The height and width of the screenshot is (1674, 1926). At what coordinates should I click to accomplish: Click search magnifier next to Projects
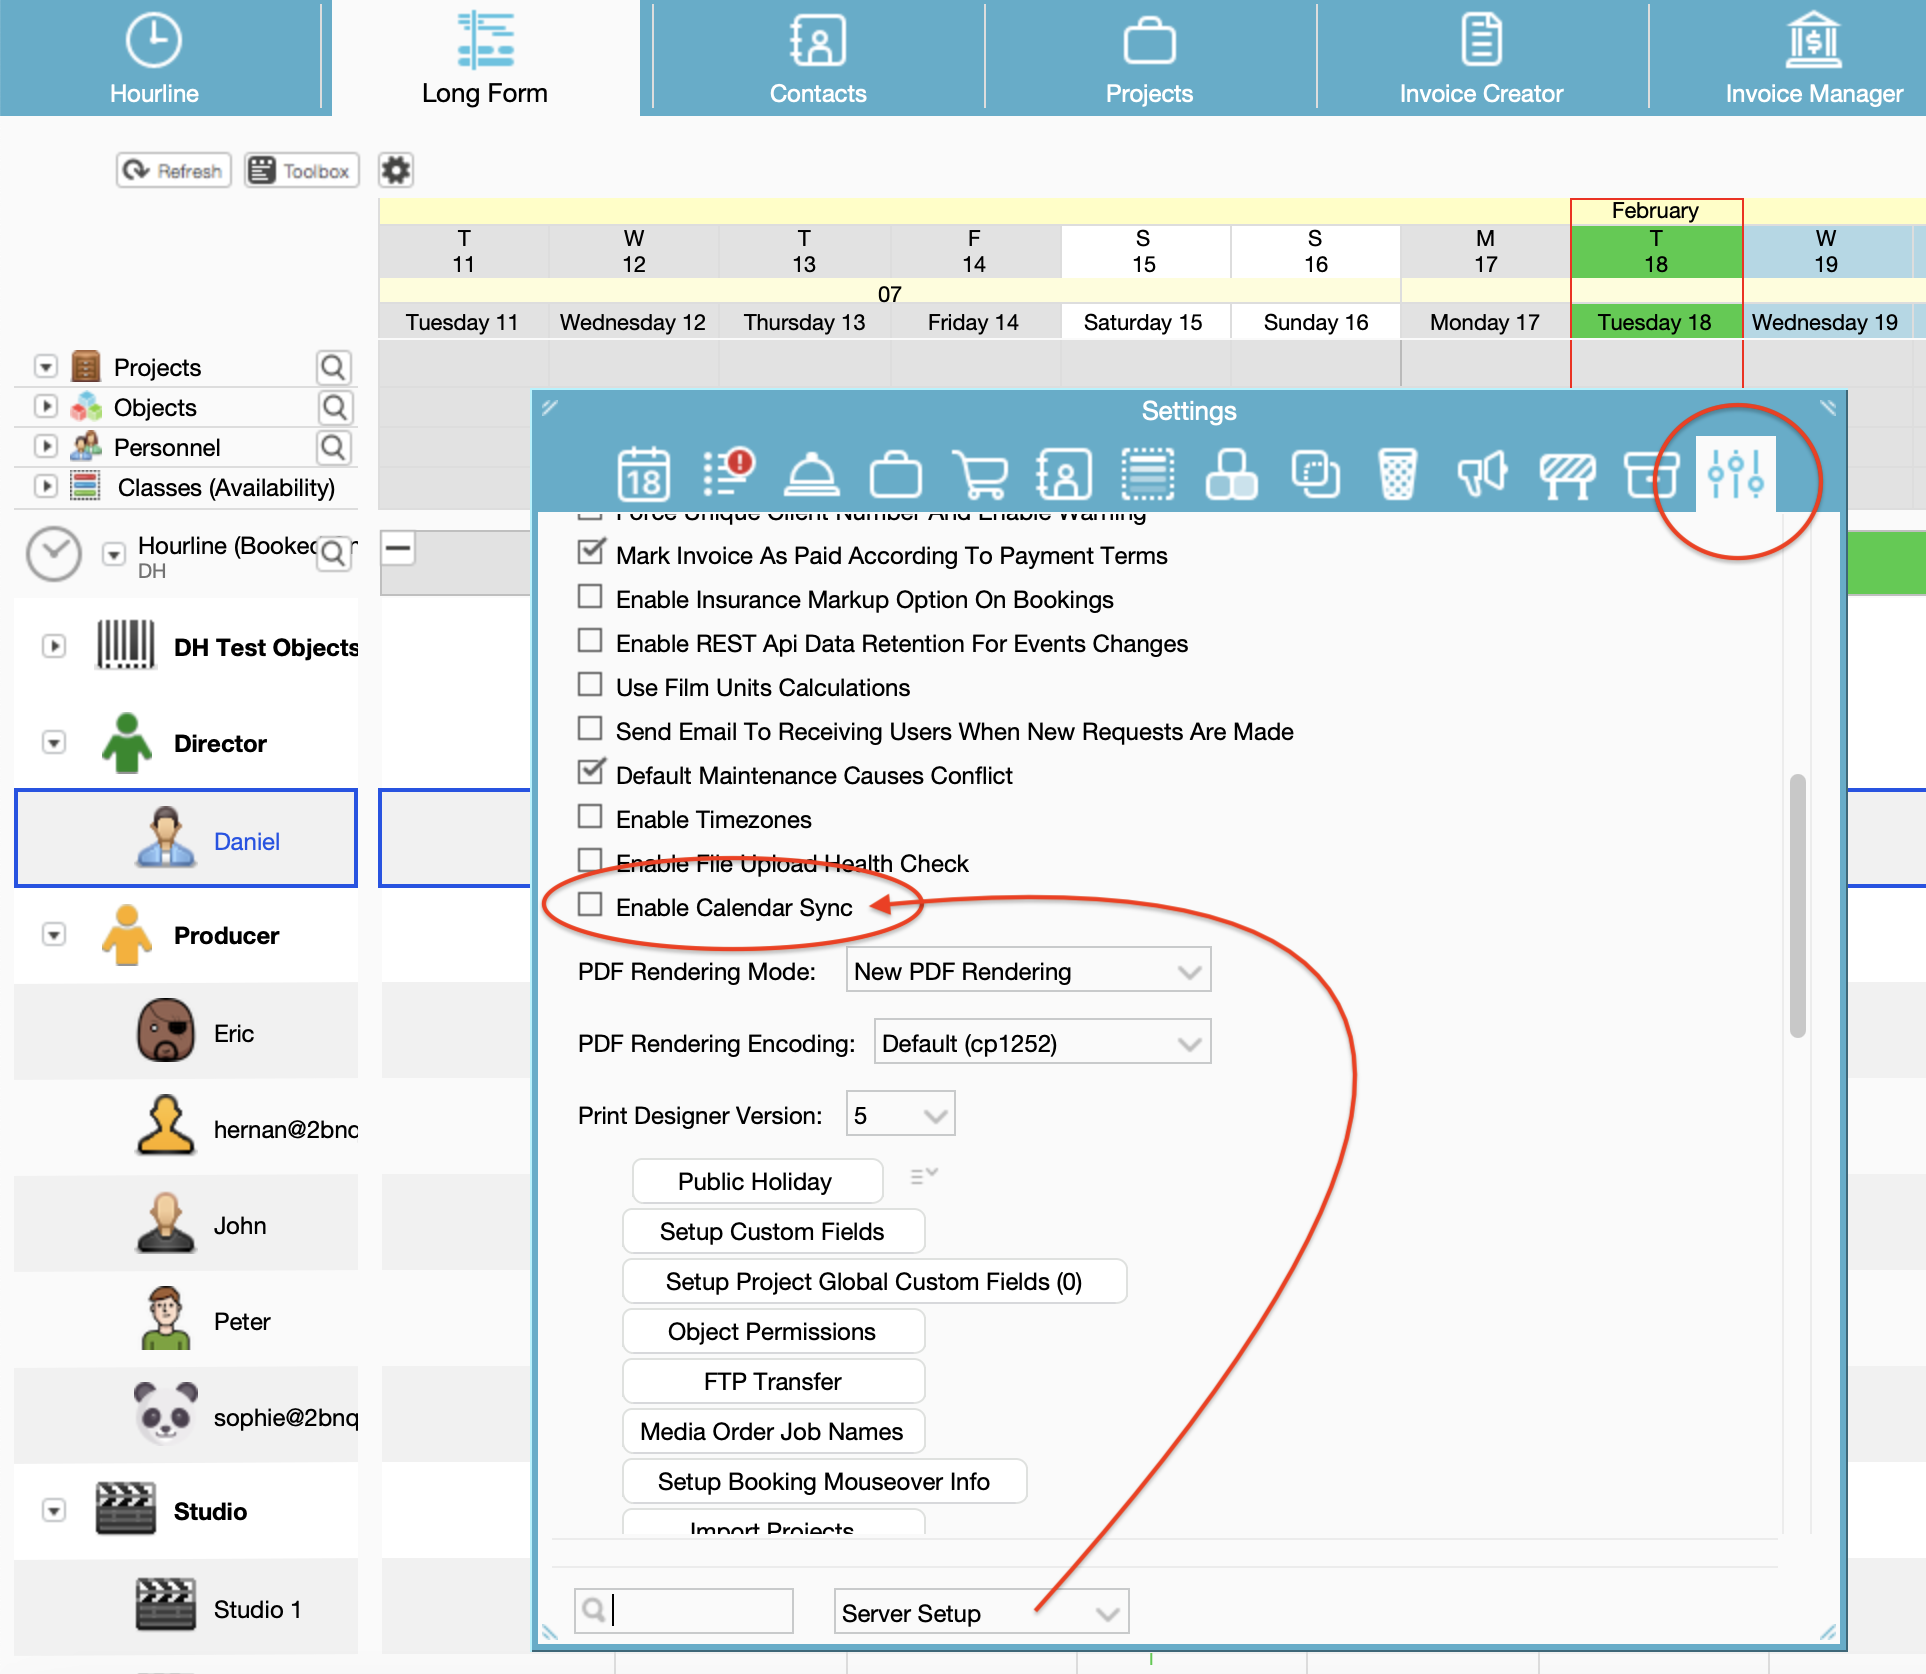coord(333,367)
